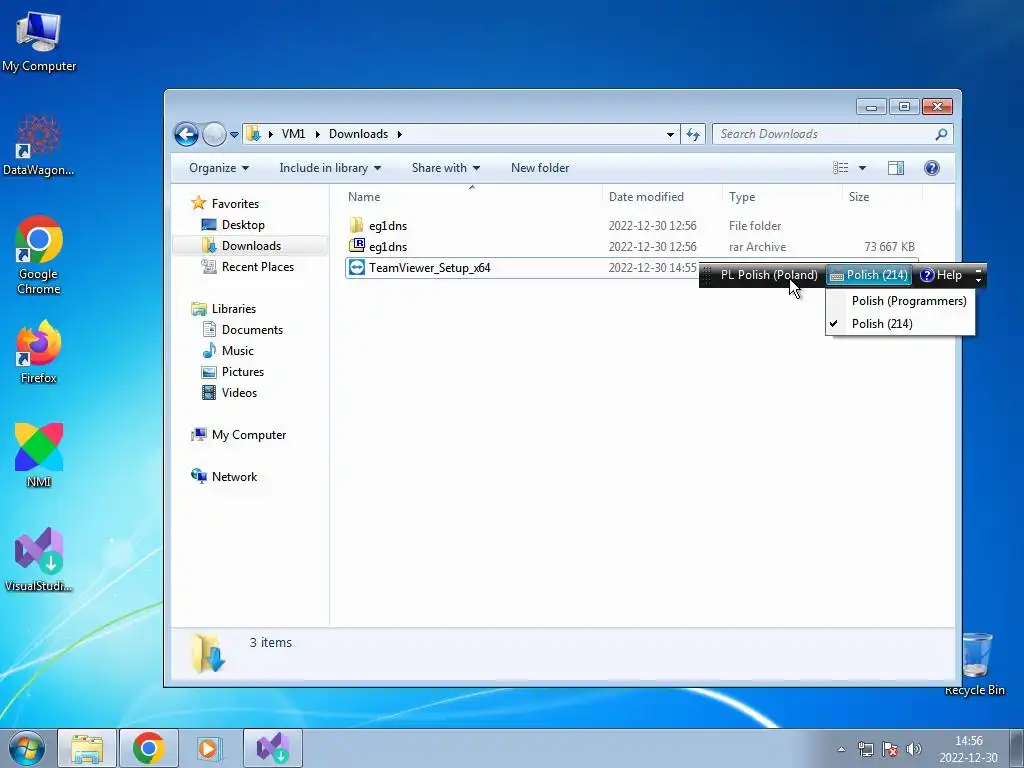
Task: Expand arrow before VM1 breadcrumb
Action: click(x=270, y=135)
